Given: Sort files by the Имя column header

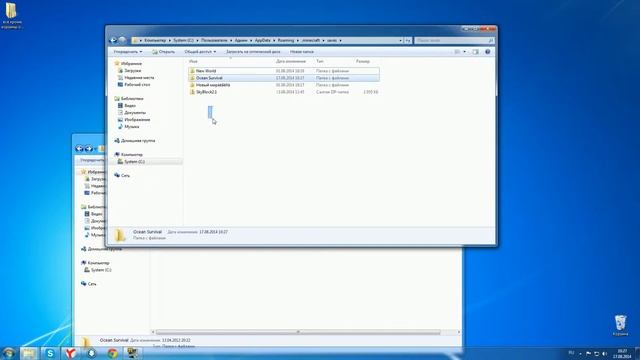Looking at the screenshot, I should tap(193, 61).
